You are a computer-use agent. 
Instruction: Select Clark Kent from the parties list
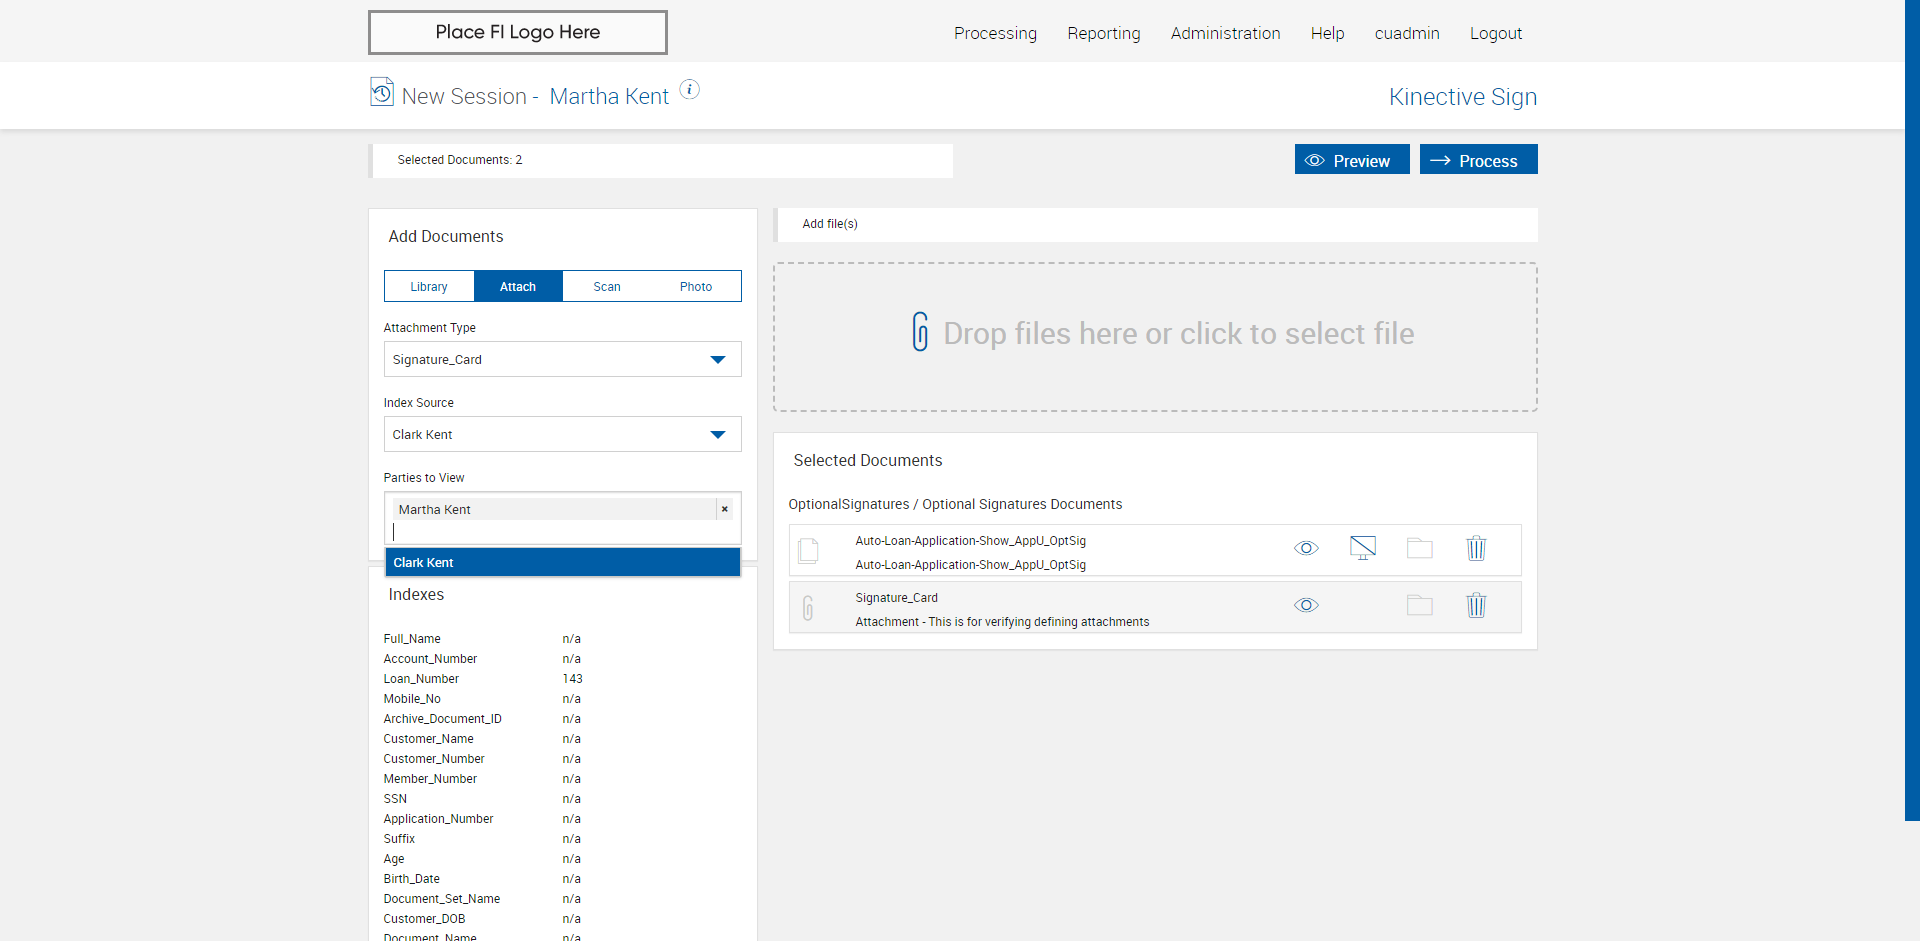(x=562, y=562)
